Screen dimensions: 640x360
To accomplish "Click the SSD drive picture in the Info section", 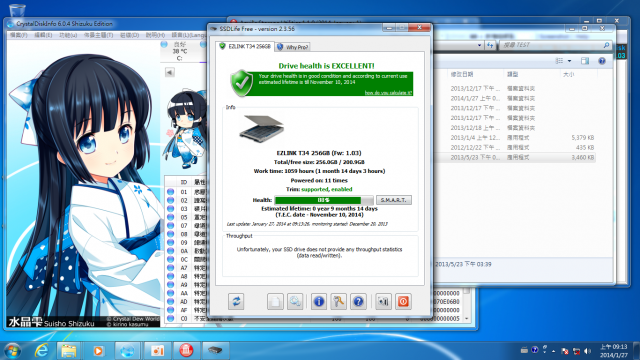I will pyautogui.click(x=262, y=129).
